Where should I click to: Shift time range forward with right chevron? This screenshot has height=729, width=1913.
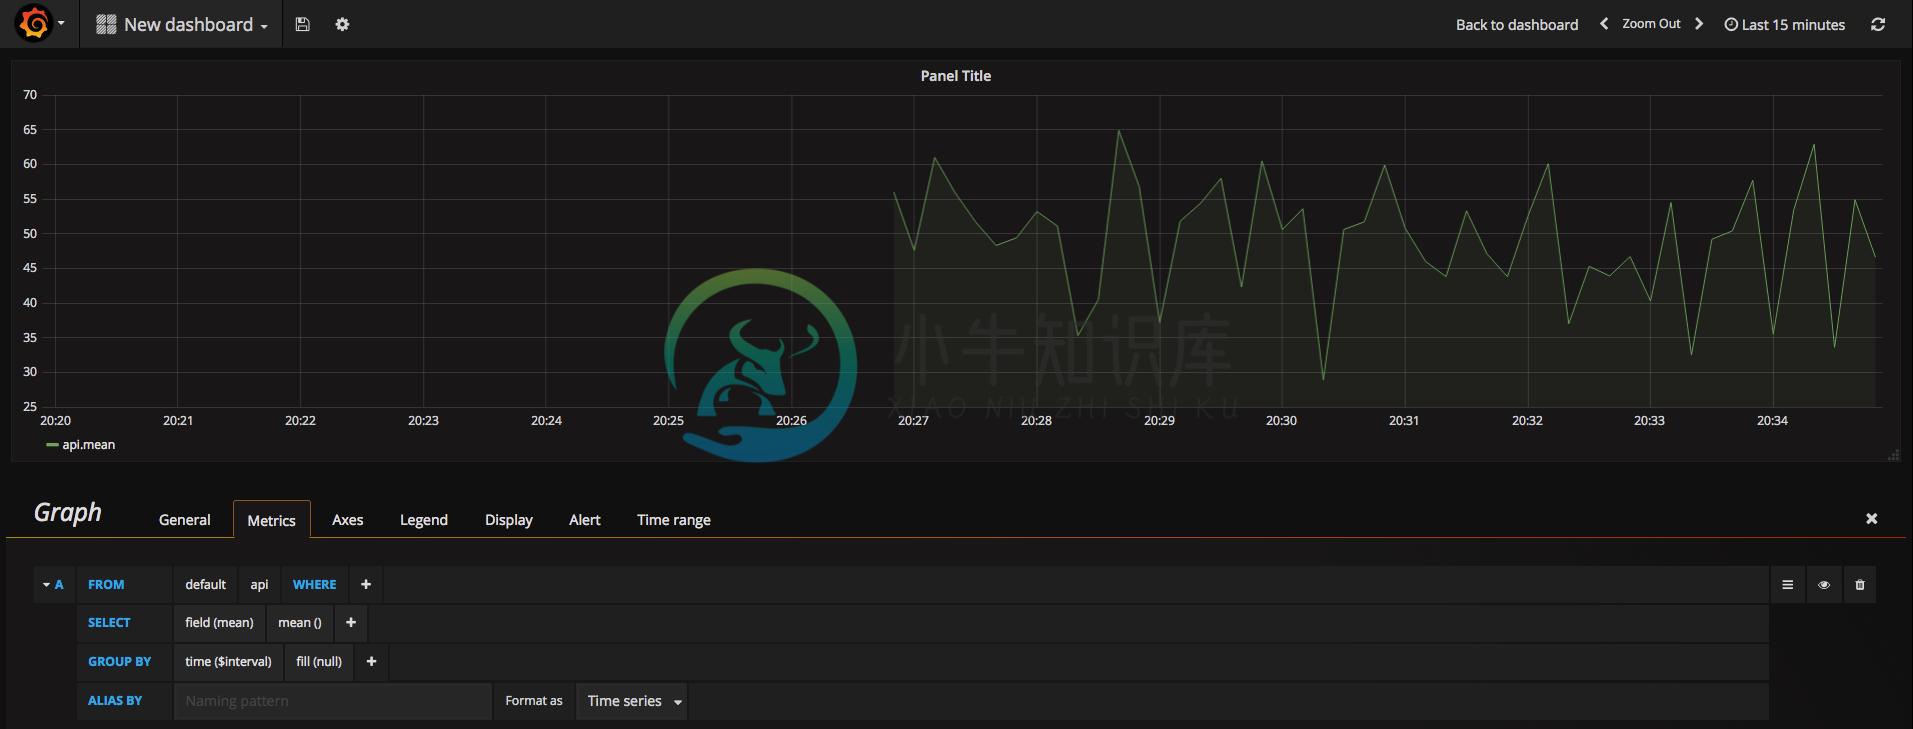click(1698, 24)
